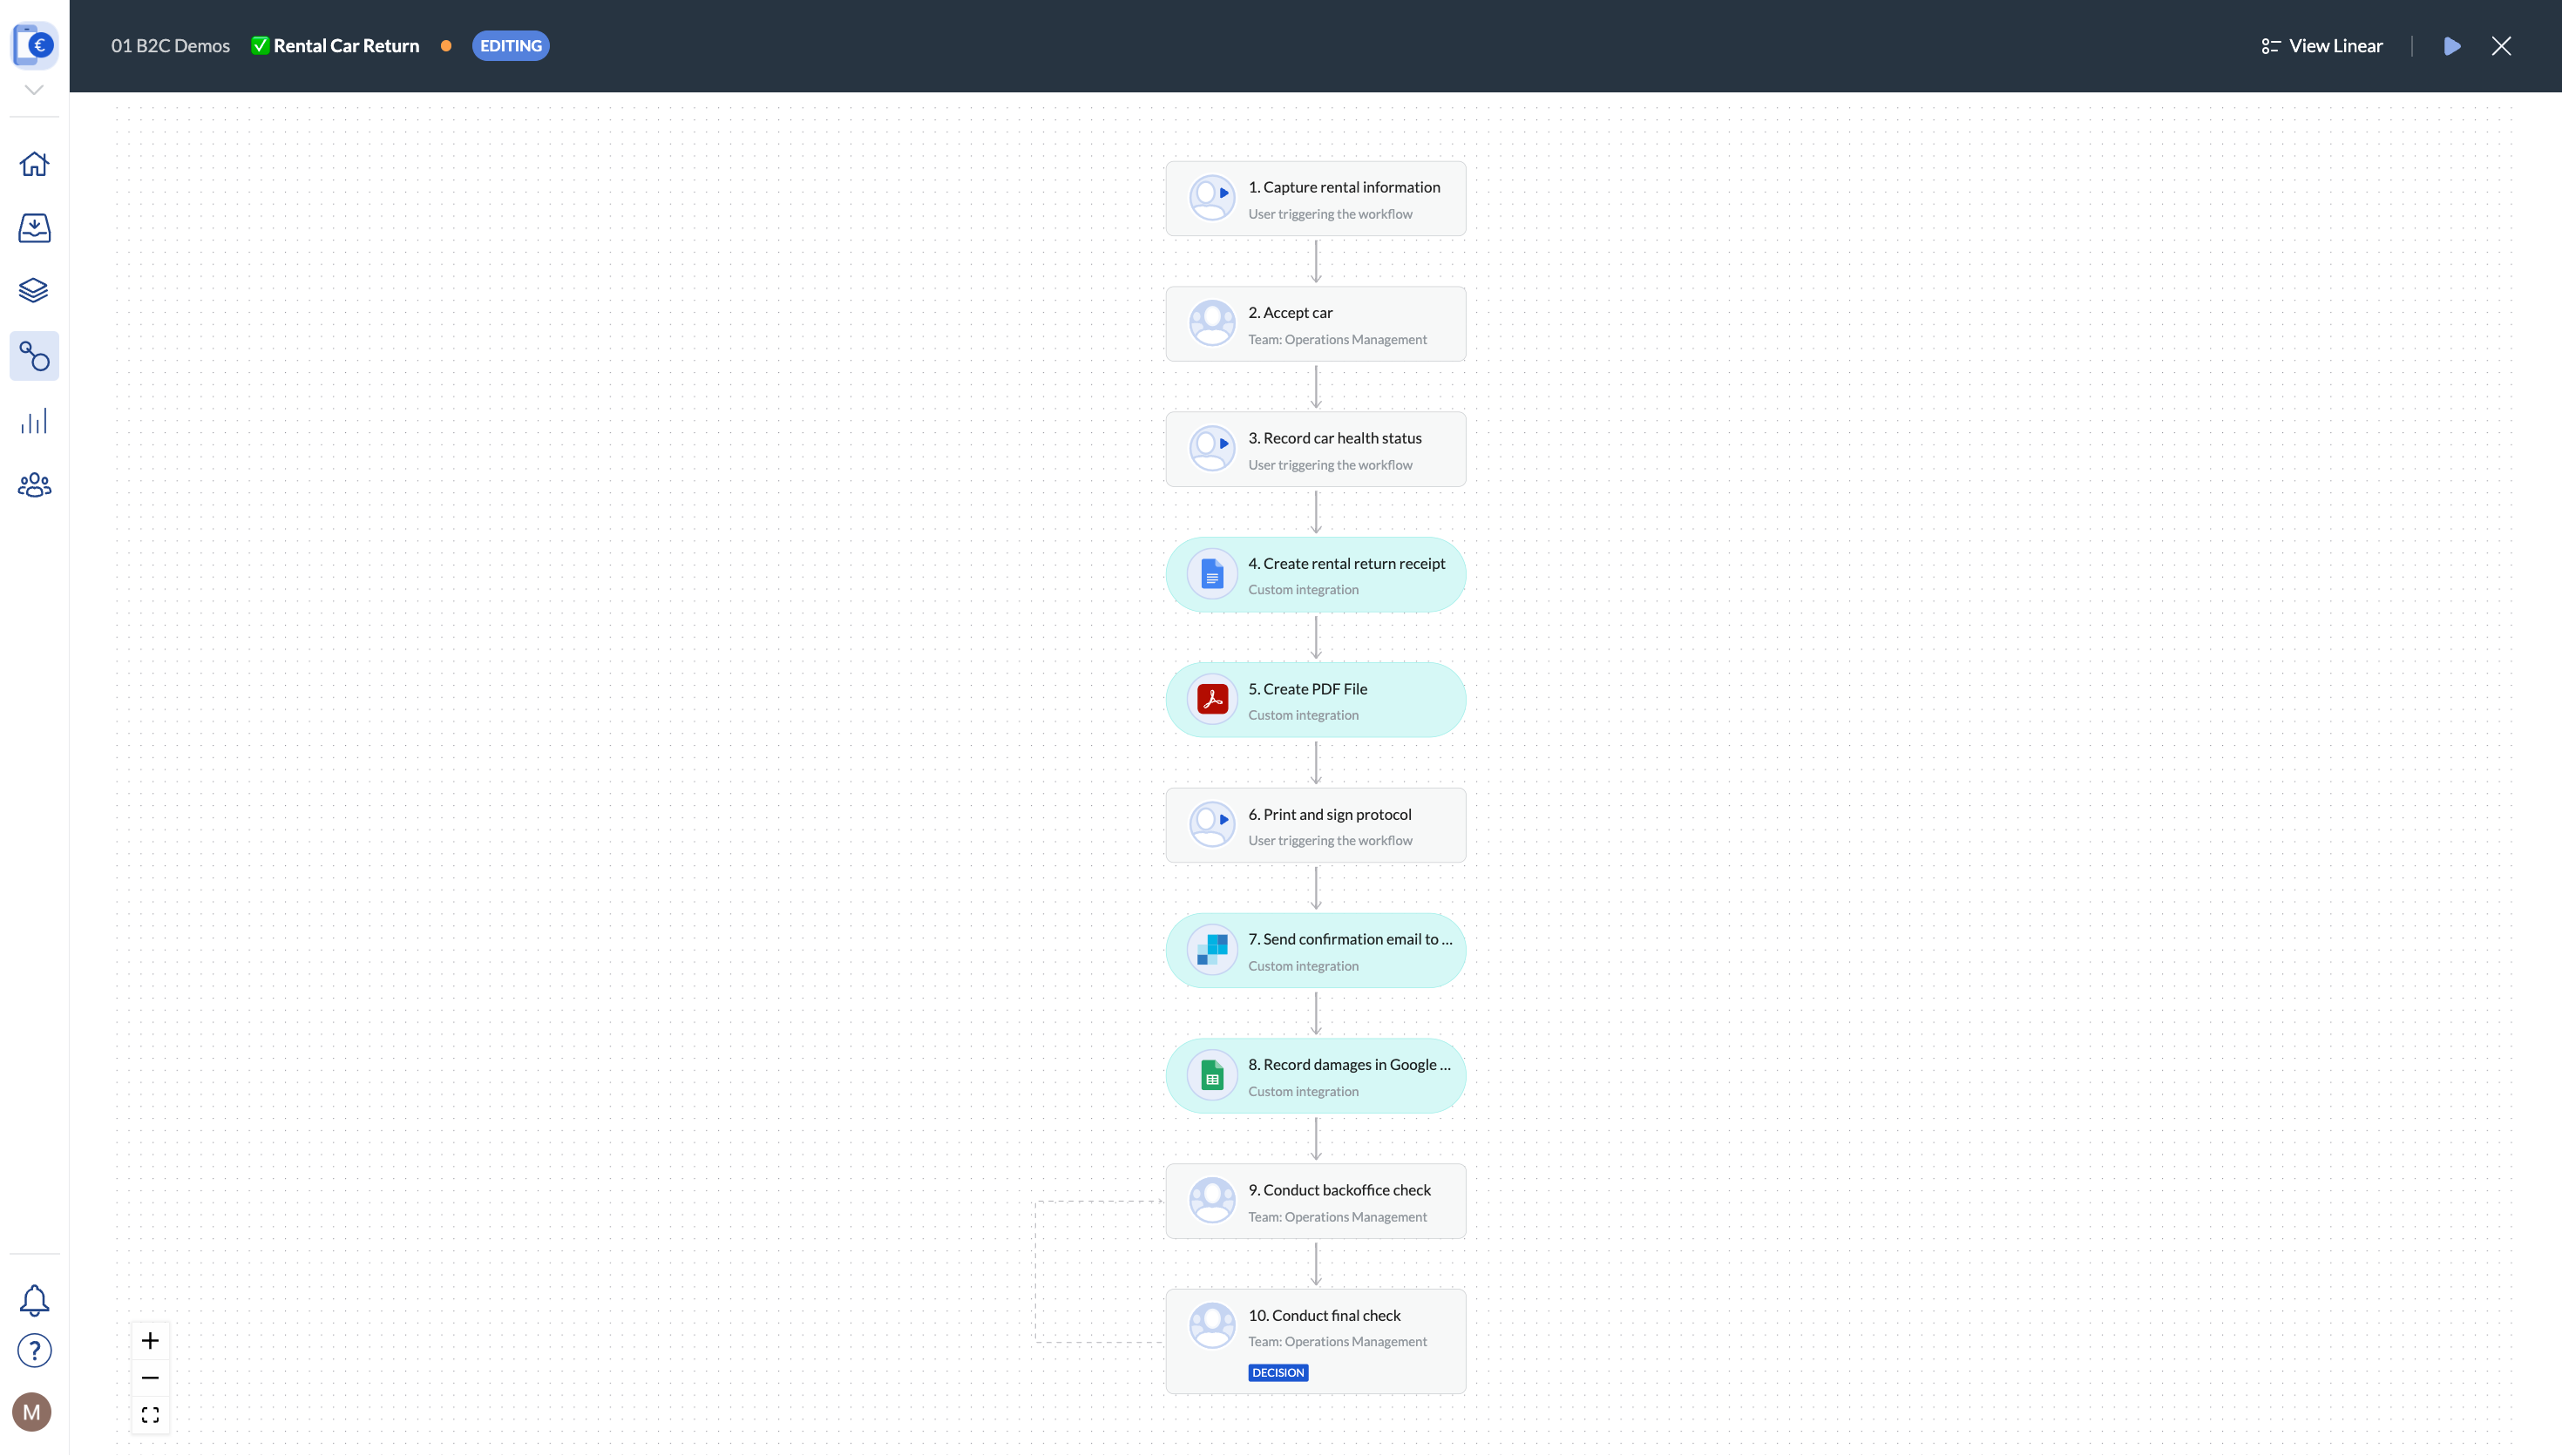The width and height of the screenshot is (2562, 1456).
Task: Click PDF icon on step 5
Action: pos(1212,699)
